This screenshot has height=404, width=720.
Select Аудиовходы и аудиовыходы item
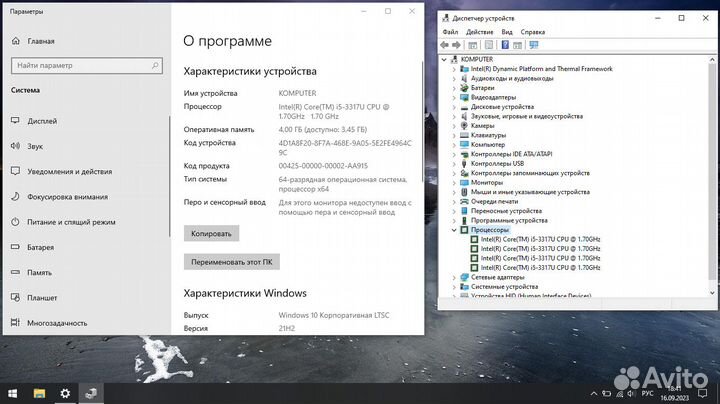(512, 79)
